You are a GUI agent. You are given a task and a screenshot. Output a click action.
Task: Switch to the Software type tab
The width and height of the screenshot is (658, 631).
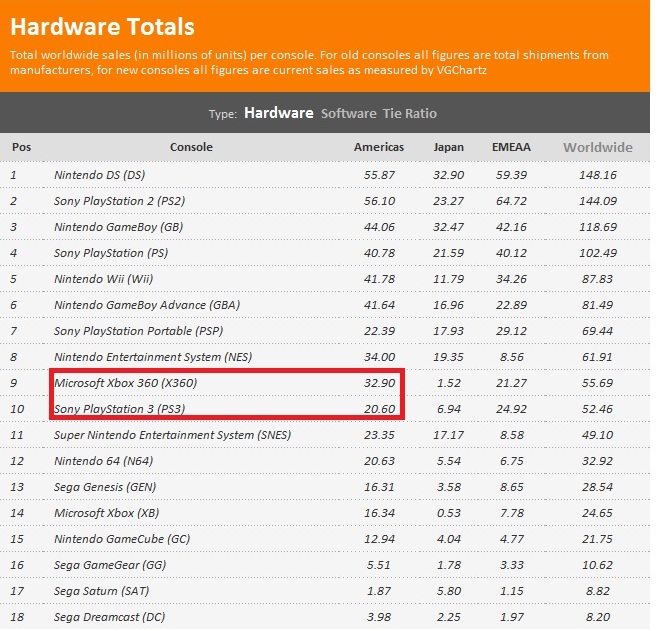[349, 113]
